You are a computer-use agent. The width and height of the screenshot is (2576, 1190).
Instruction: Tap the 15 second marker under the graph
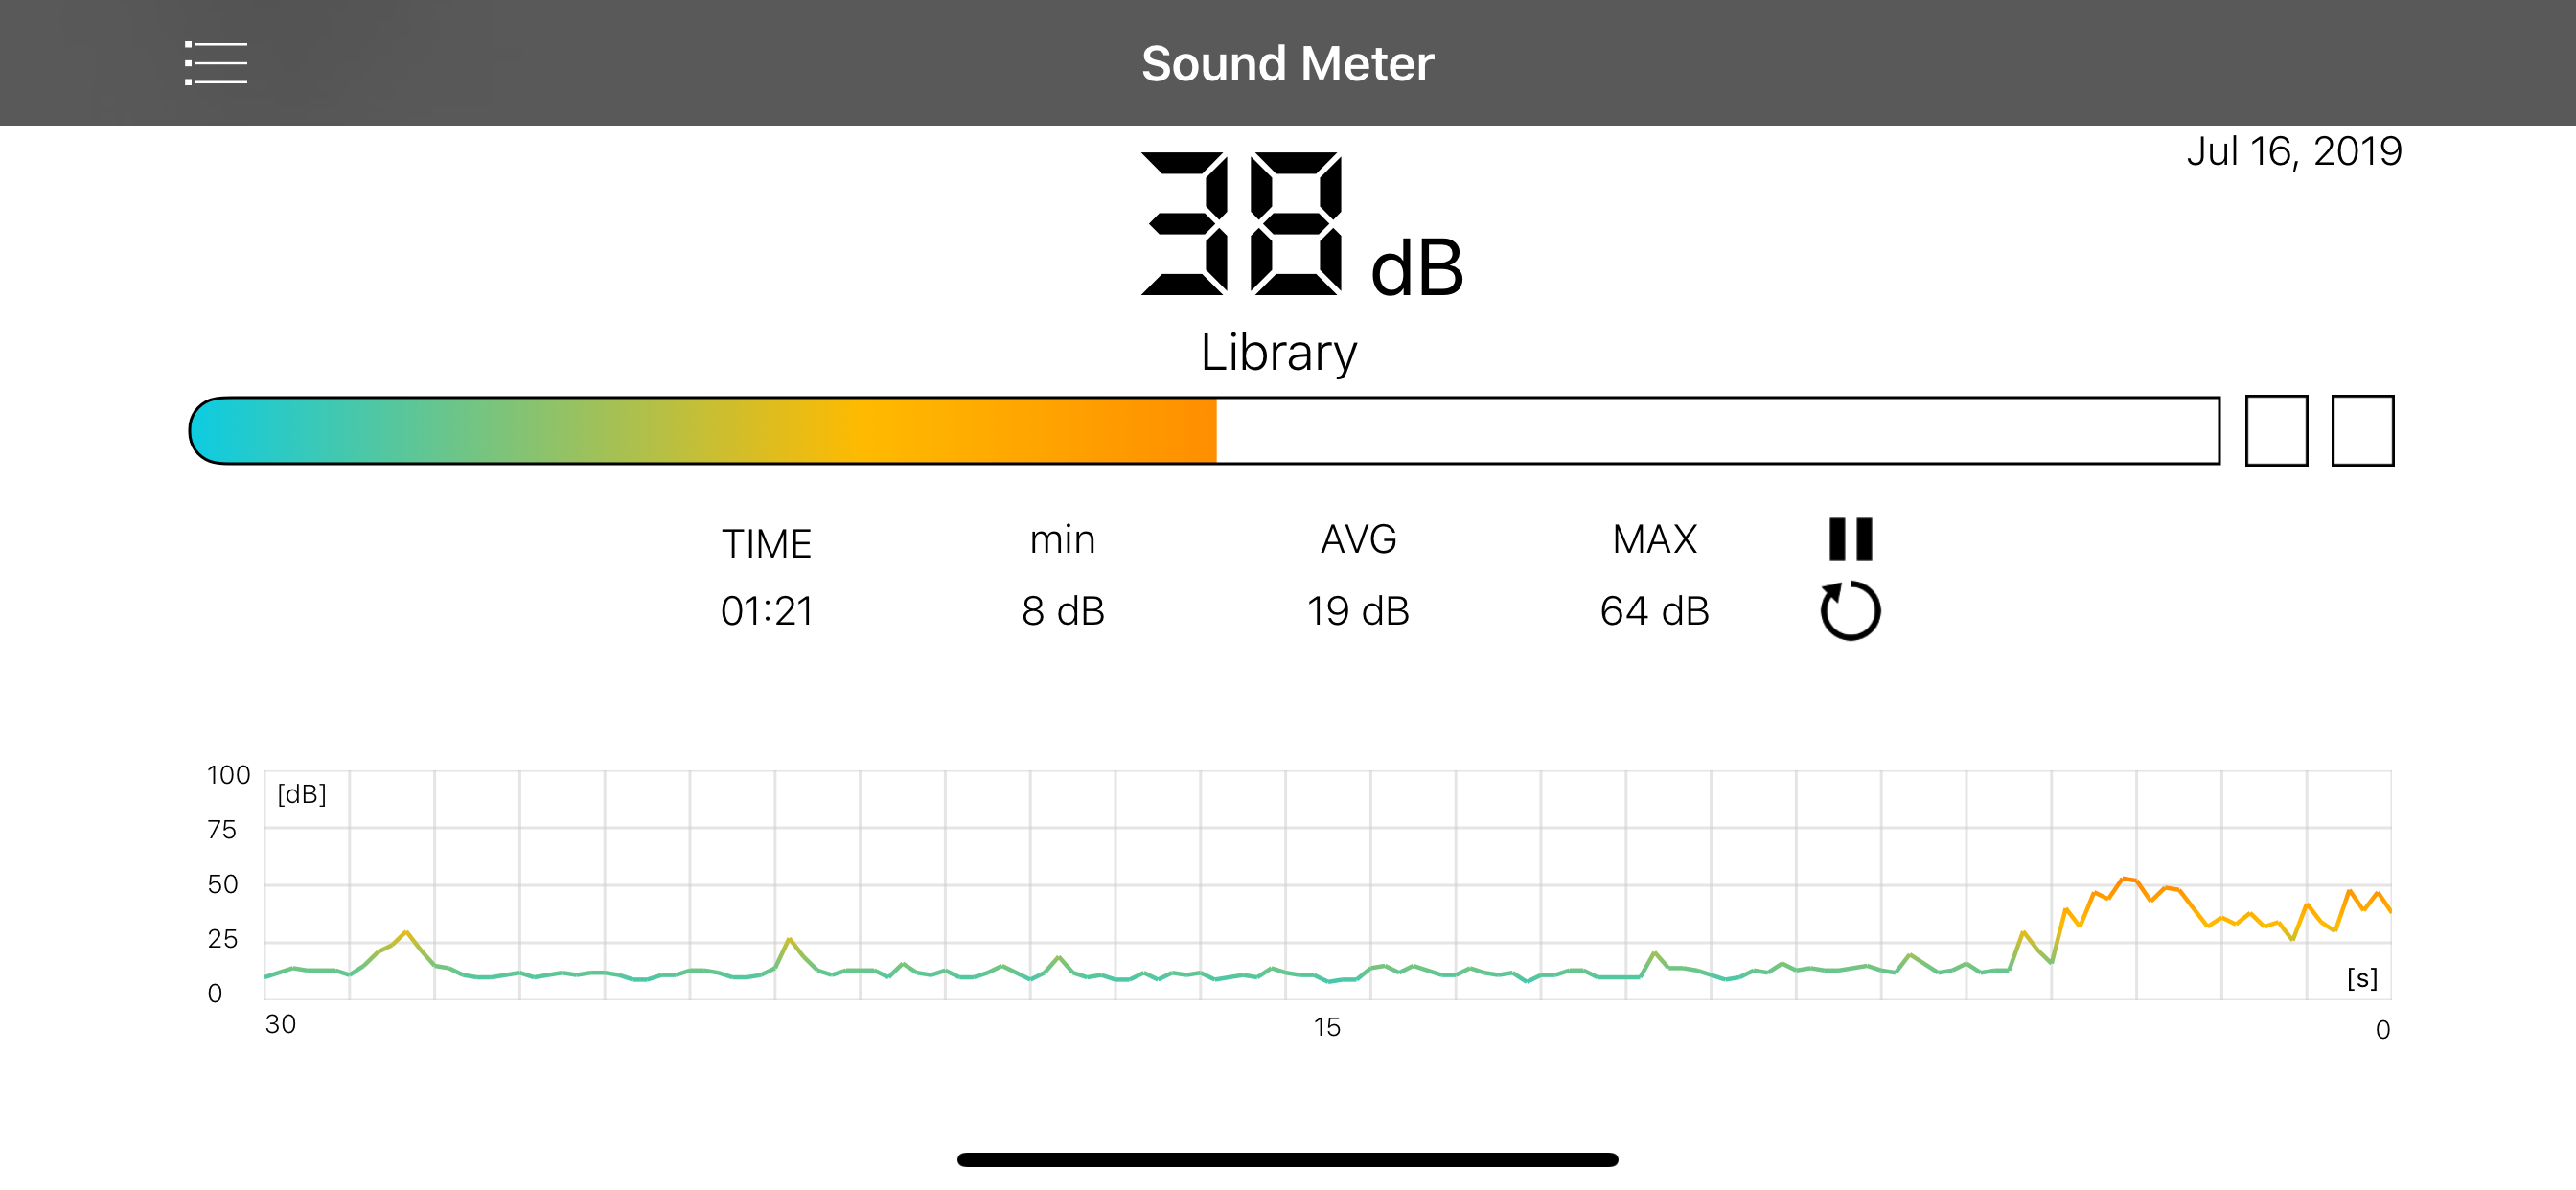[1326, 1027]
